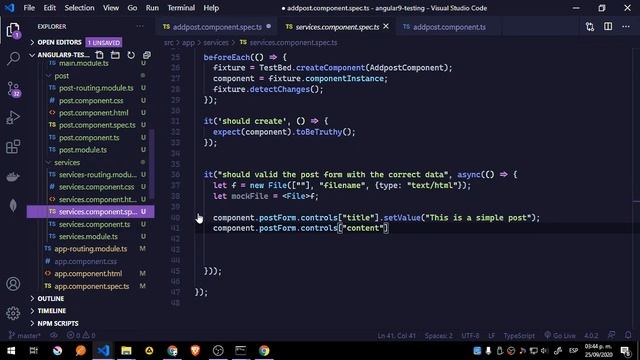Open the Help menu
The width and height of the screenshot is (640, 360).
(x=211, y=8)
